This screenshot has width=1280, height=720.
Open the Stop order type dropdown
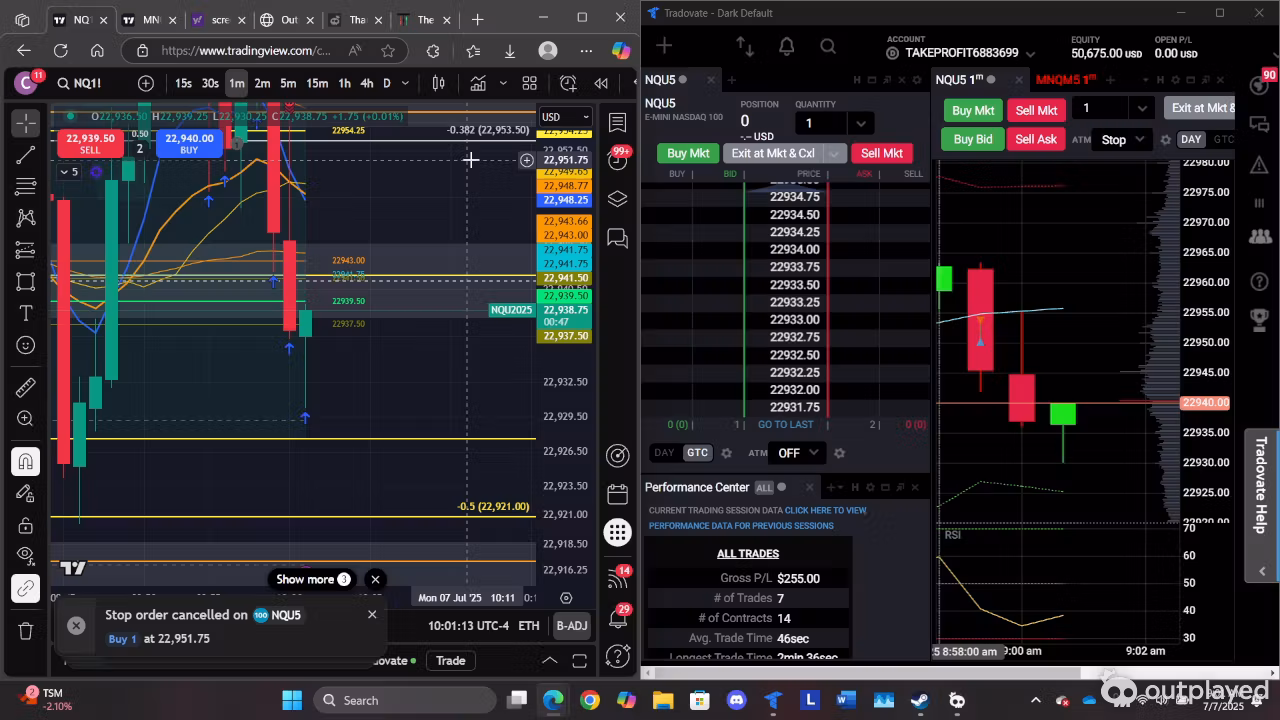click(x=1124, y=140)
